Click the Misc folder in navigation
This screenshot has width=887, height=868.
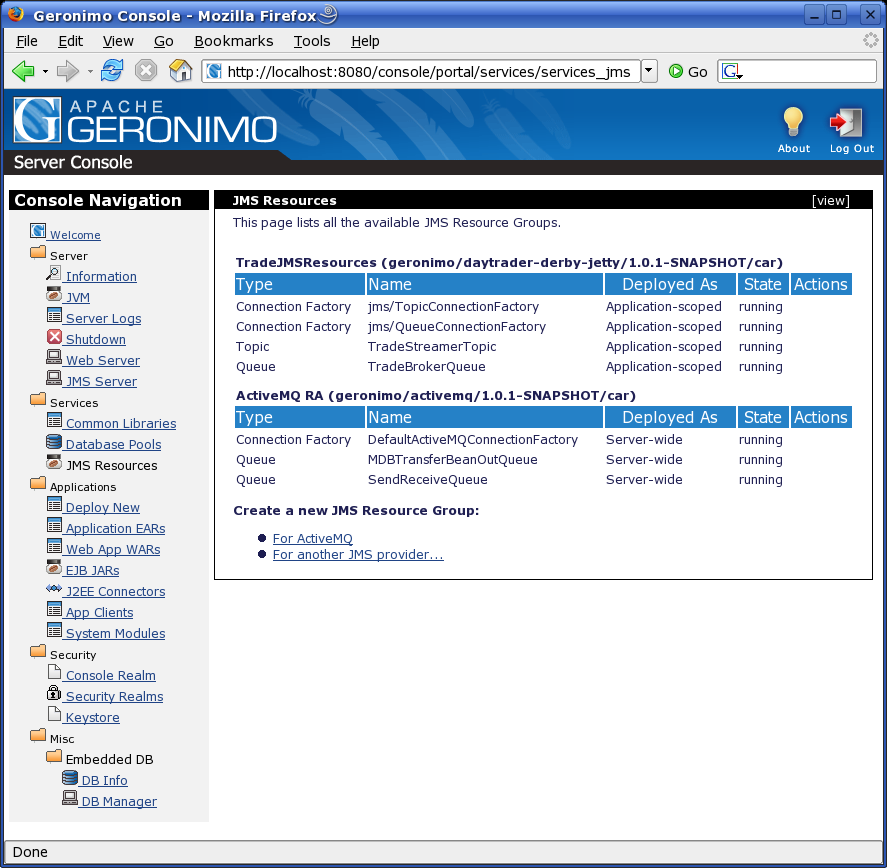[38, 735]
